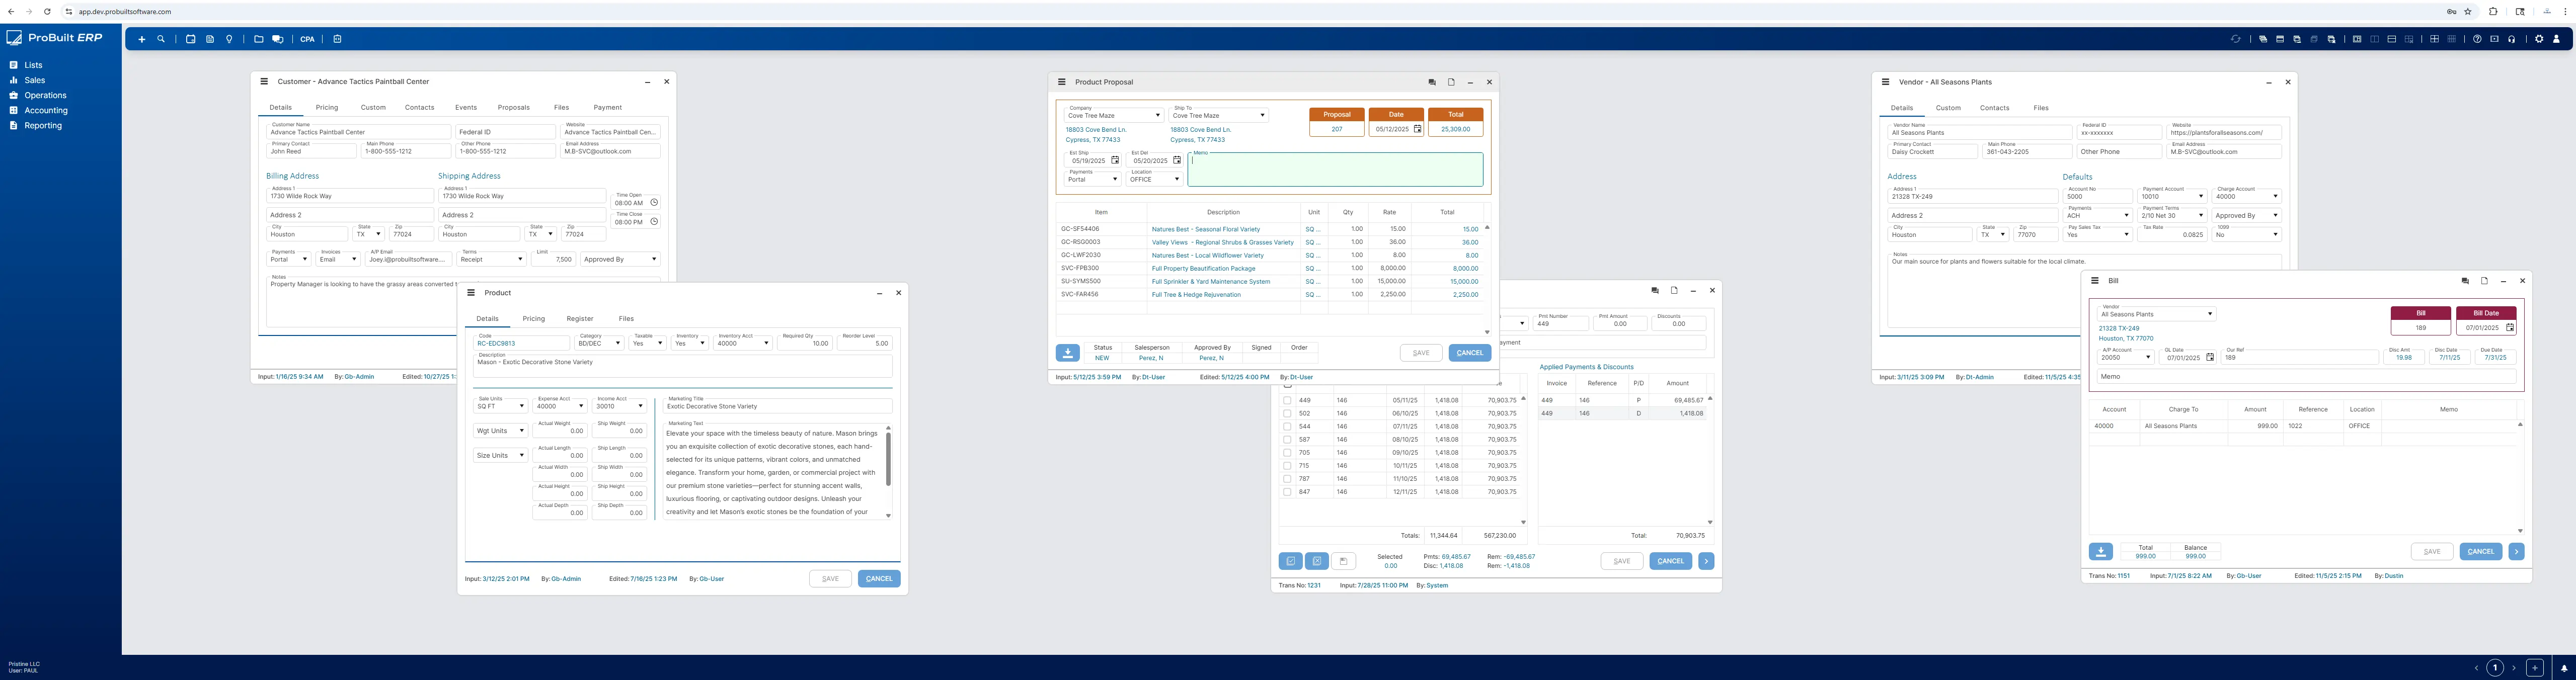Click the plus icon to add new record
Screen dimensions: 2576x680
pyautogui.click(x=142, y=39)
